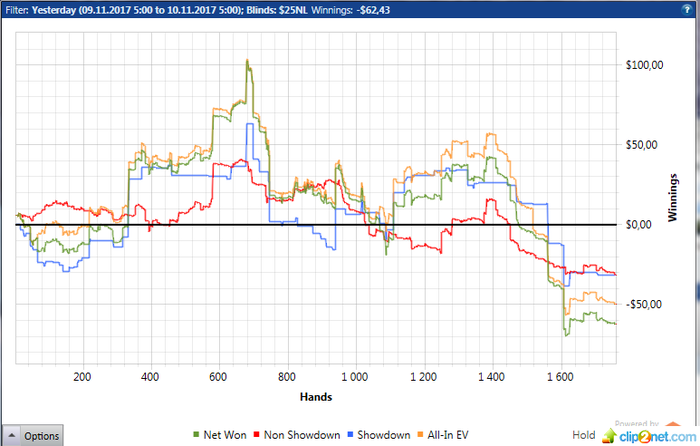Toggle the Net Won legend series
Screen dimensions: 700x446
pos(219,435)
